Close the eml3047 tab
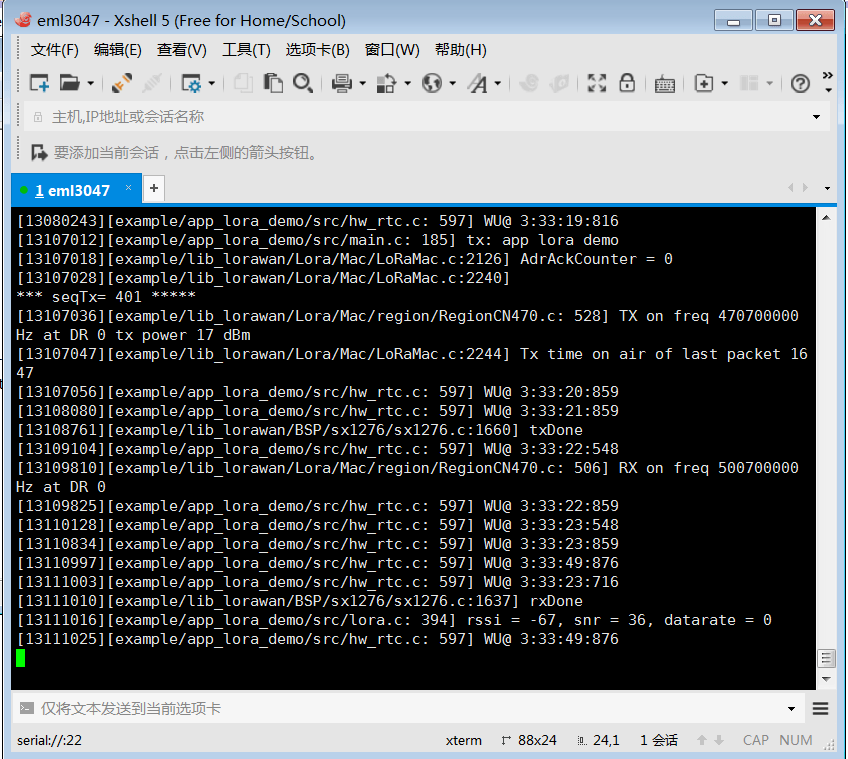The image size is (848, 759). tap(128, 188)
